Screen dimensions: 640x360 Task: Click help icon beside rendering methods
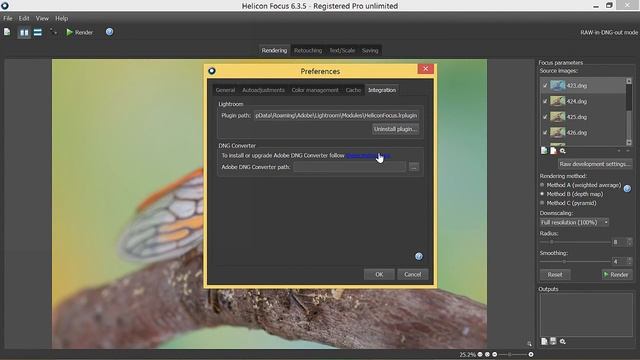627,189
